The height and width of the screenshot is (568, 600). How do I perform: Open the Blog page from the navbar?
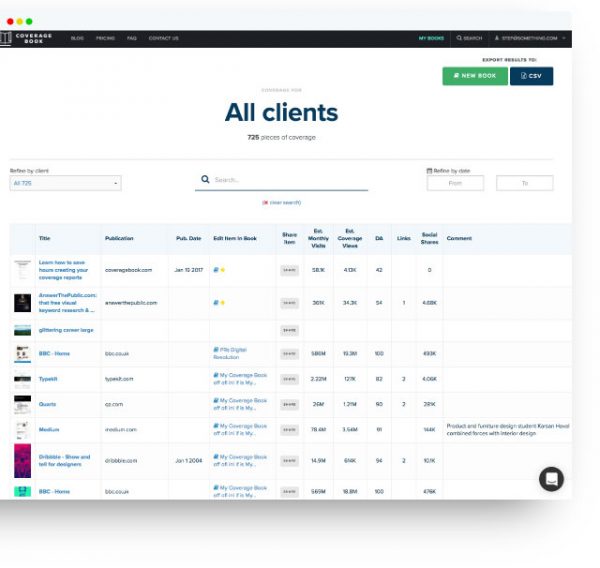(77, 38)
